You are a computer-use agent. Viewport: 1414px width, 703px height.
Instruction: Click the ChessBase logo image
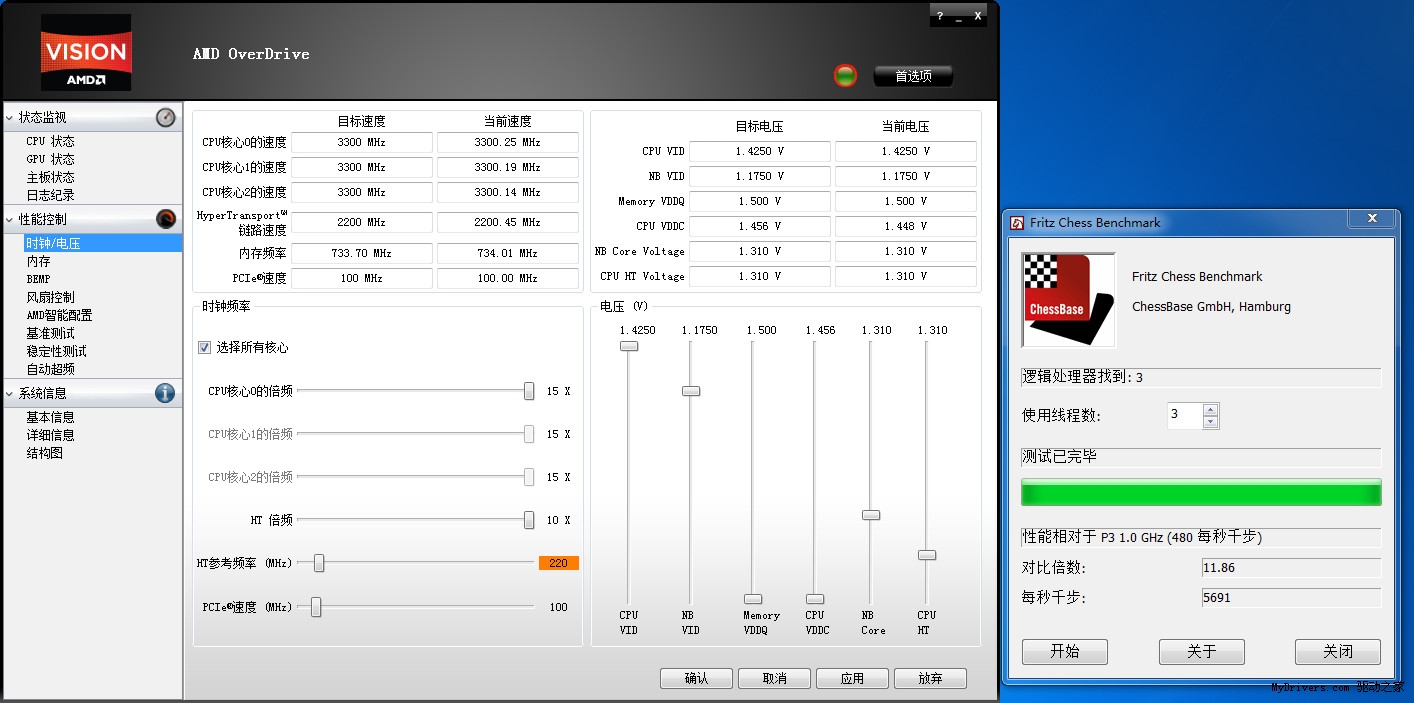1068,300
